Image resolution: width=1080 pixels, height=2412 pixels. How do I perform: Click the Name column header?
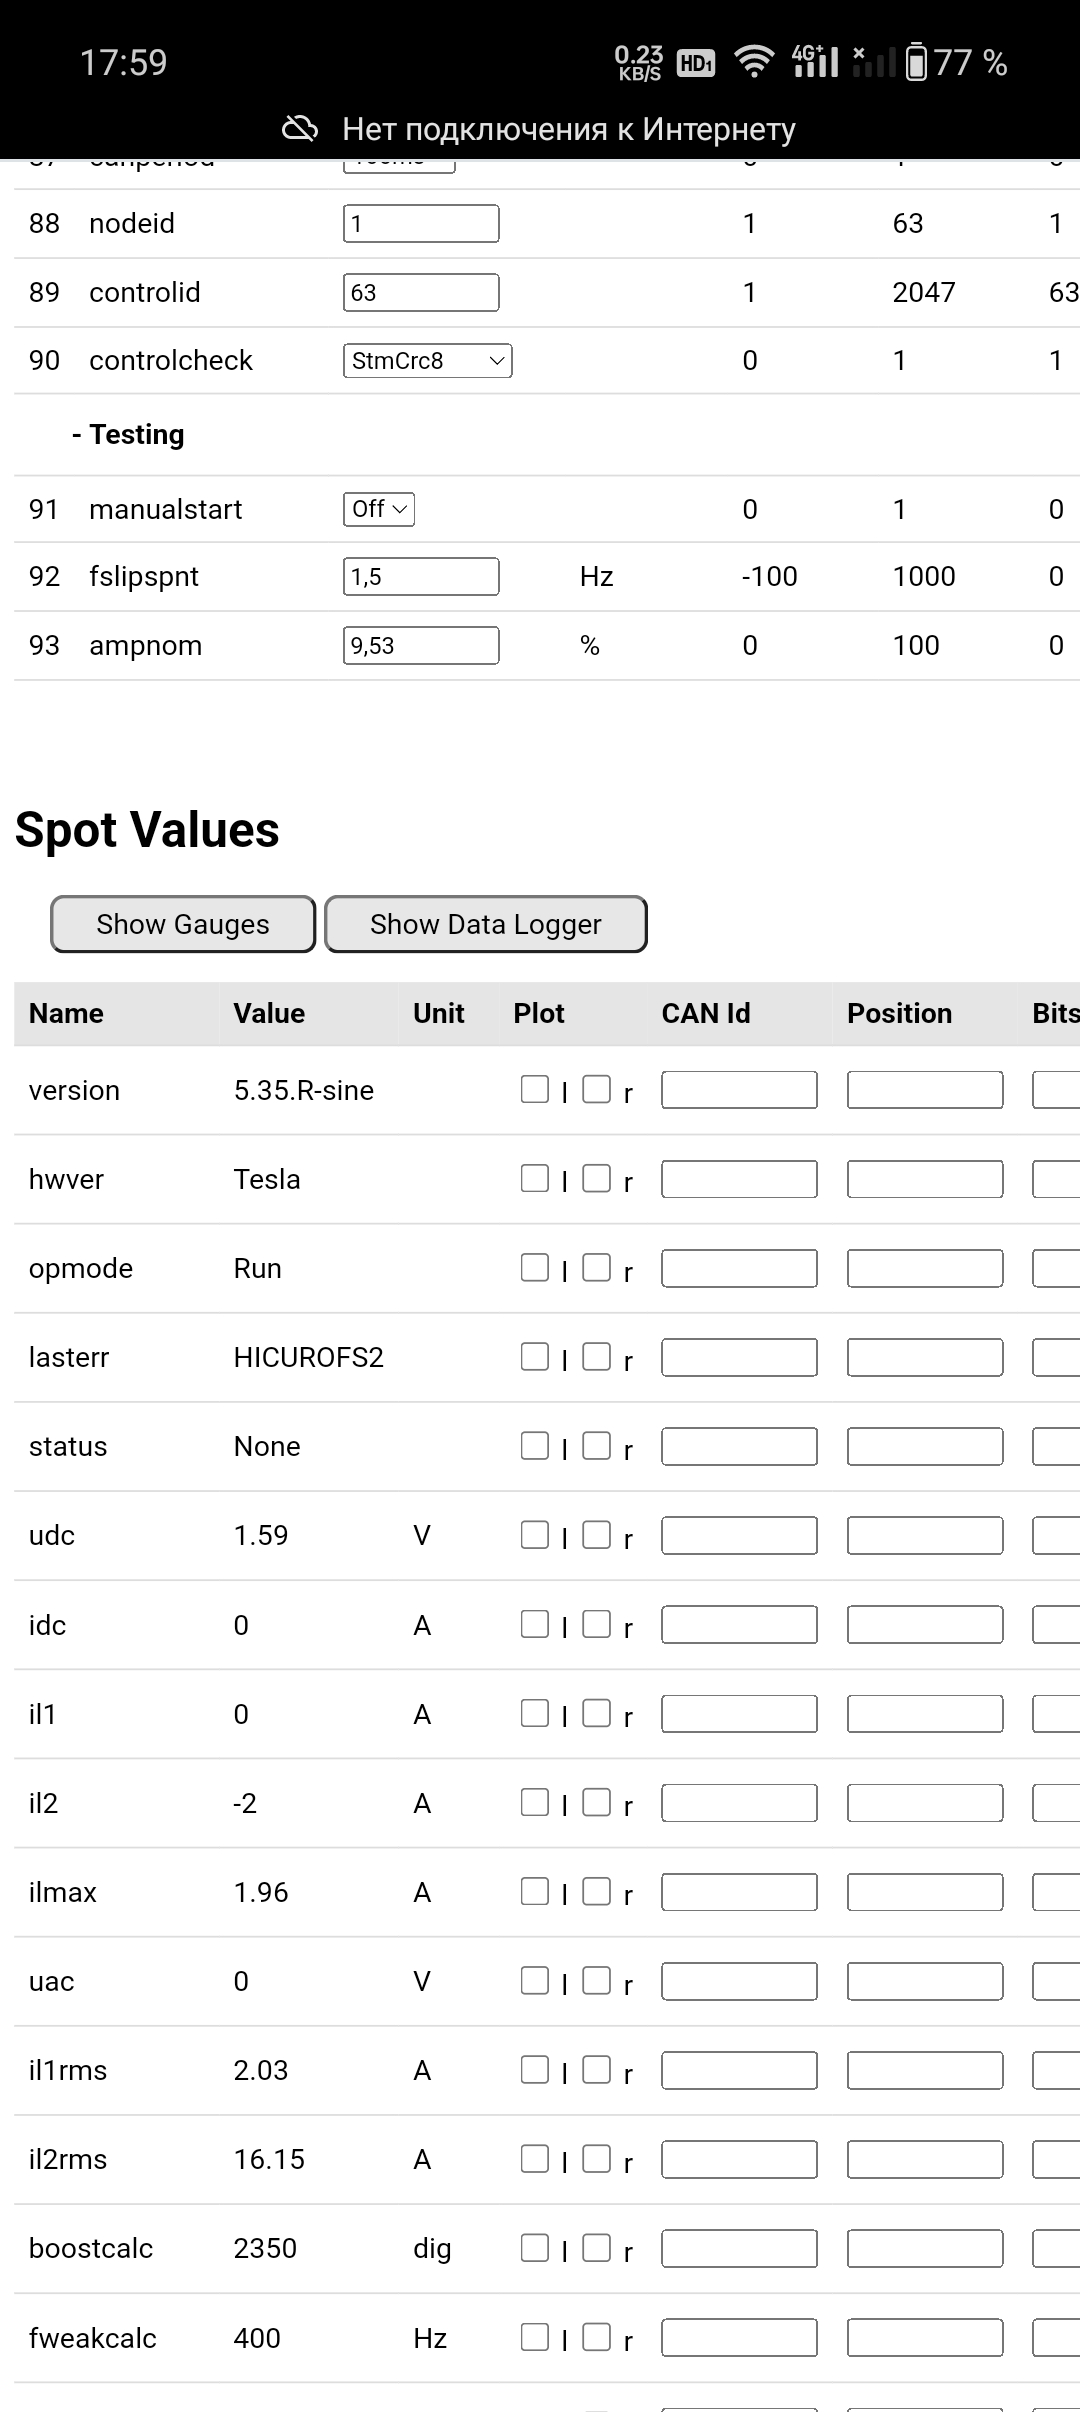67,1014
